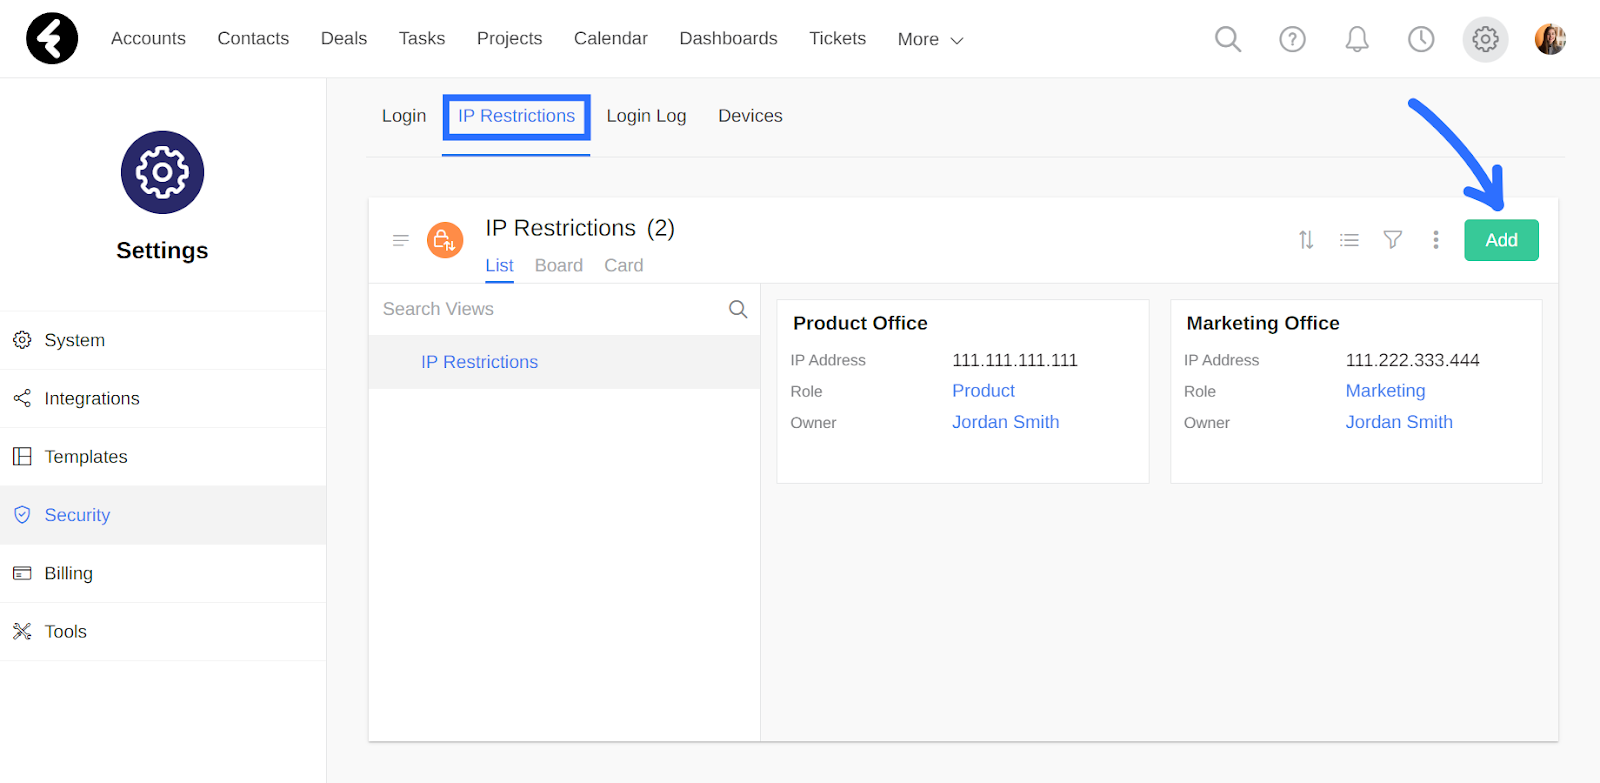Go to Contacts in top navigation

[253, 38]
